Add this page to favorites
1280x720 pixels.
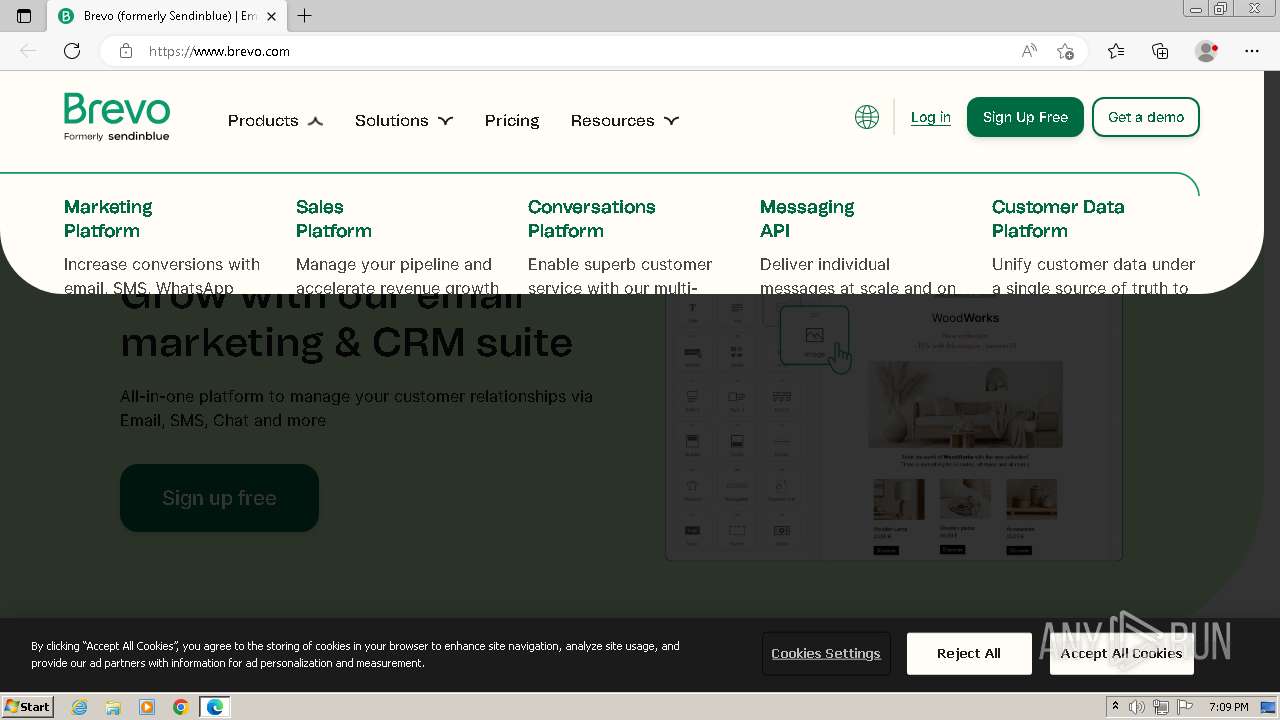pos(1066,51)
